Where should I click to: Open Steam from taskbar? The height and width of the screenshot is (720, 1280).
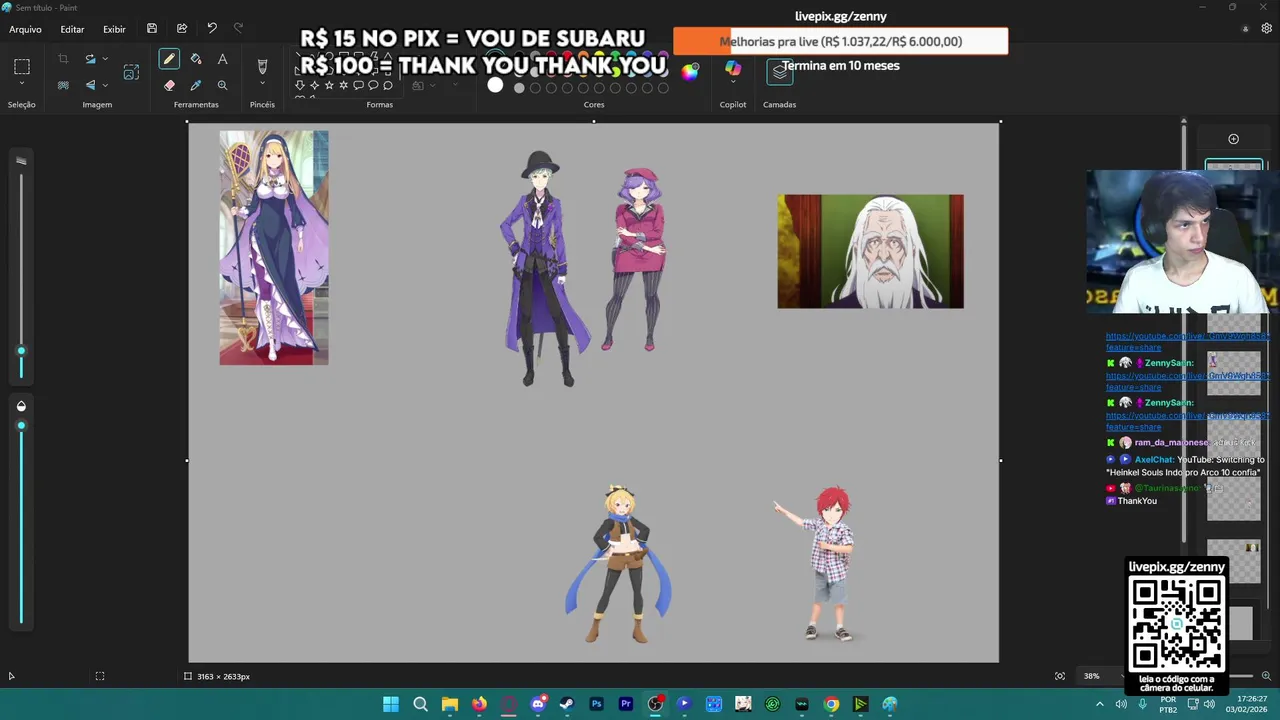point(567,704)
